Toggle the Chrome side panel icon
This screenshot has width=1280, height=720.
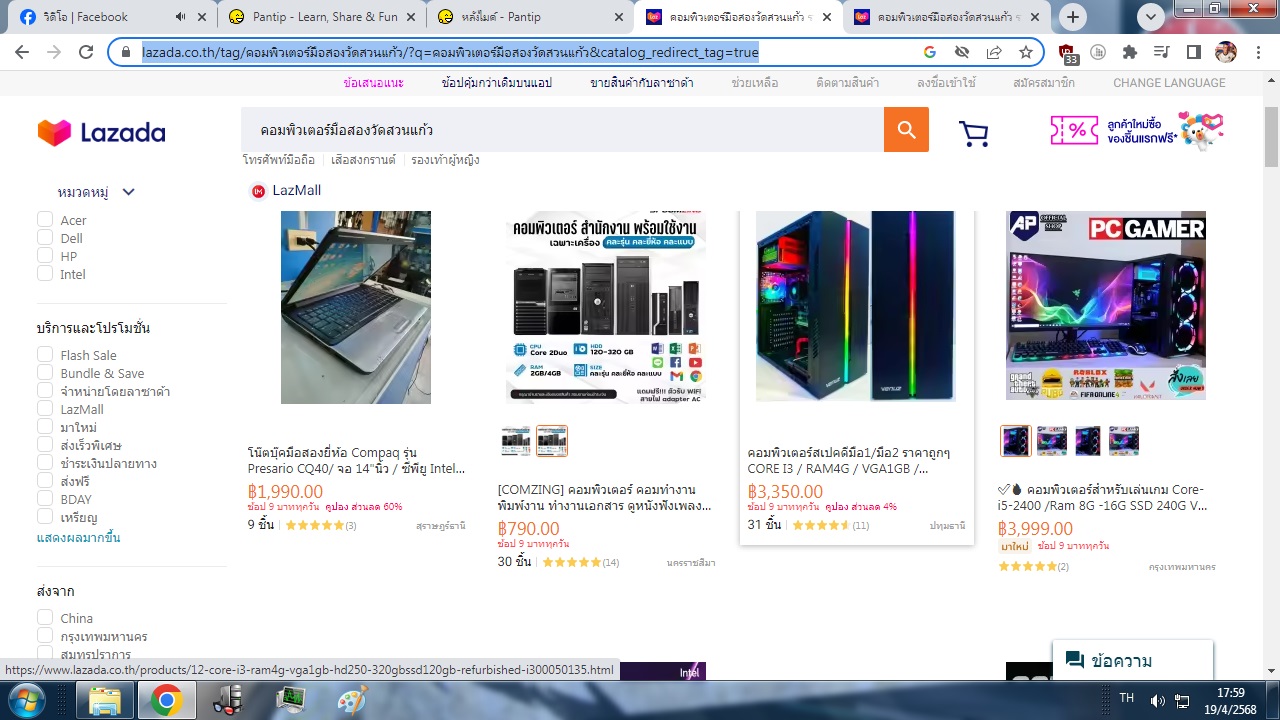coord(1194,52)
